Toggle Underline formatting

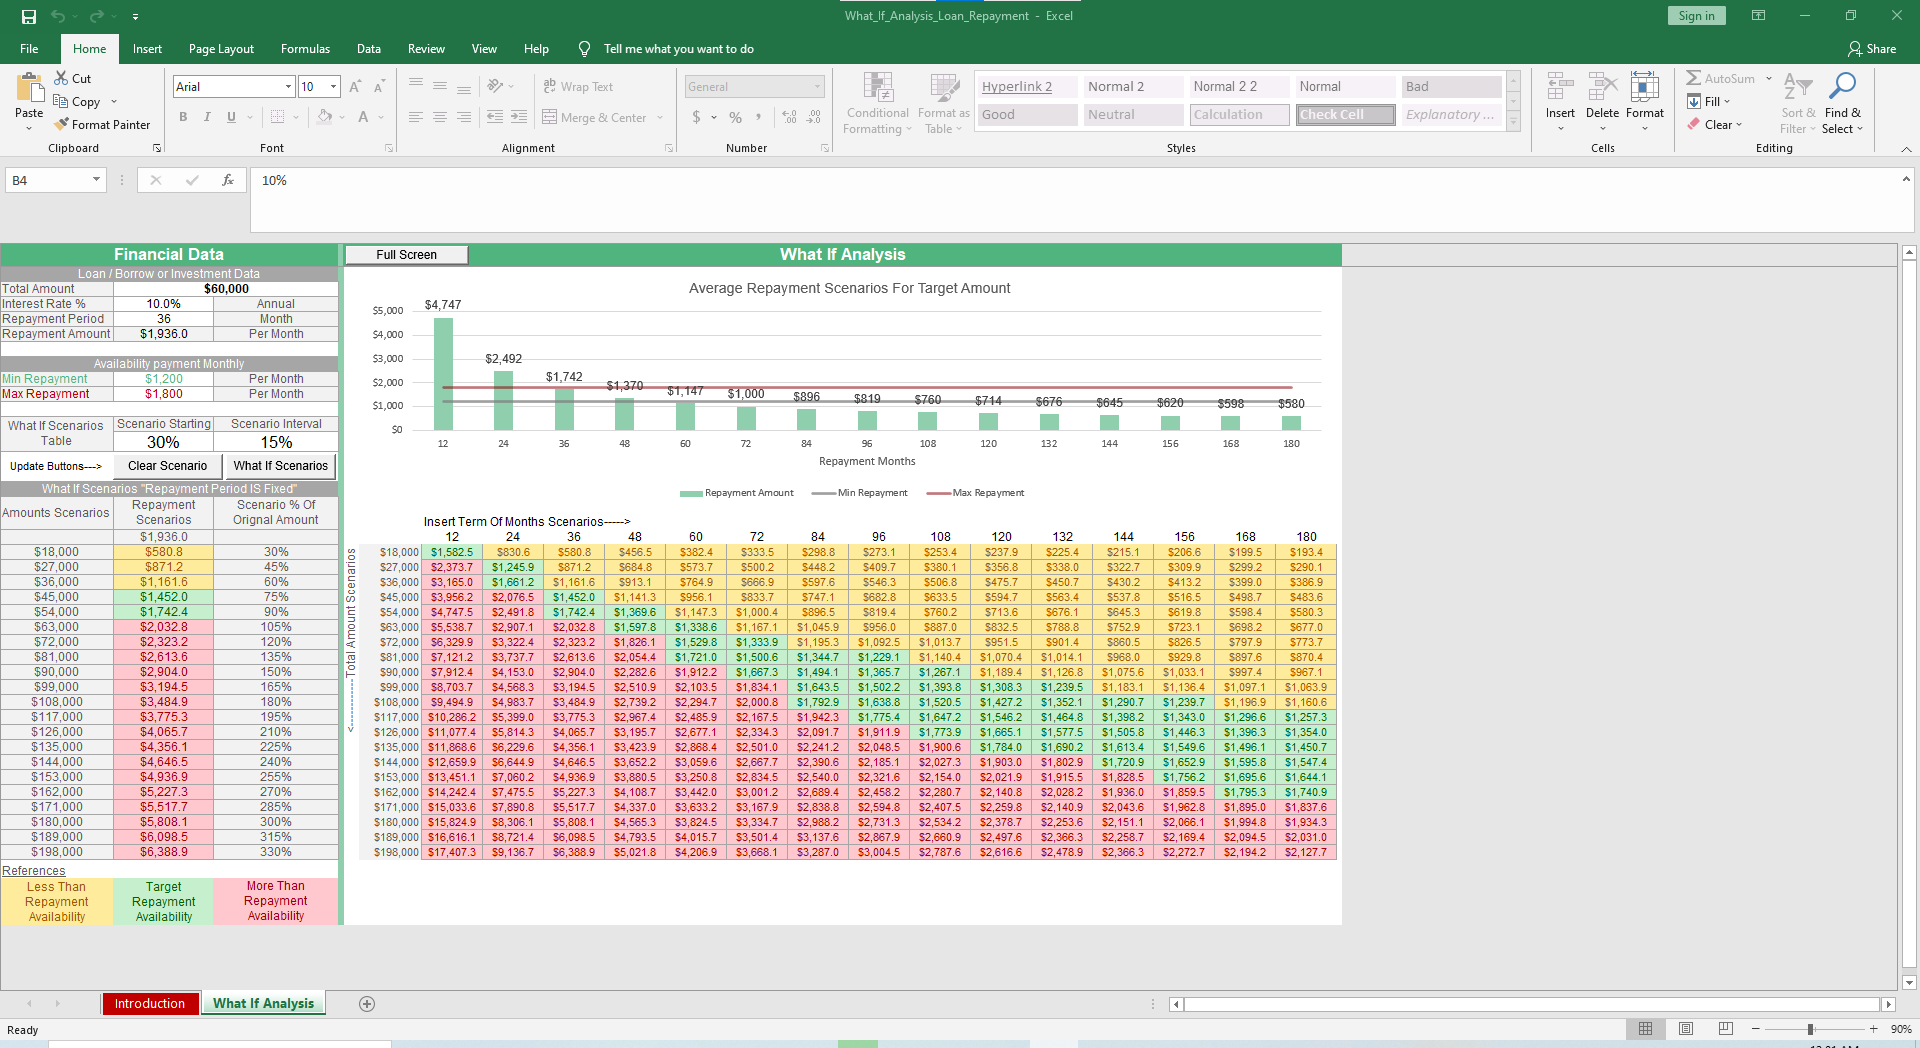point(231,117)
